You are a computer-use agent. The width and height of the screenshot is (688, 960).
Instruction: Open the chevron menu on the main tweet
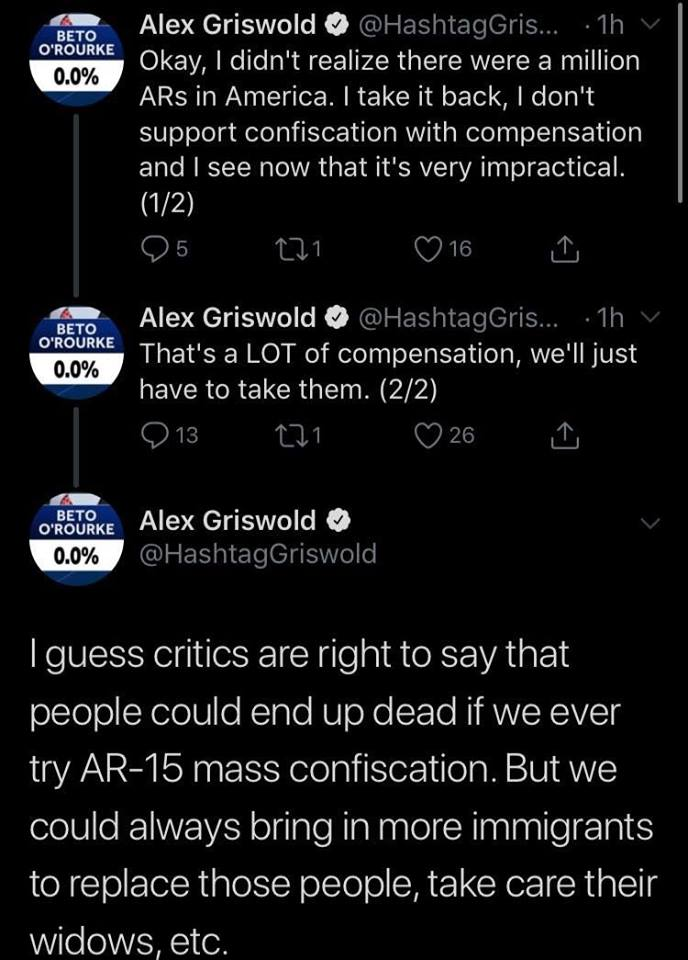[651, 523]
